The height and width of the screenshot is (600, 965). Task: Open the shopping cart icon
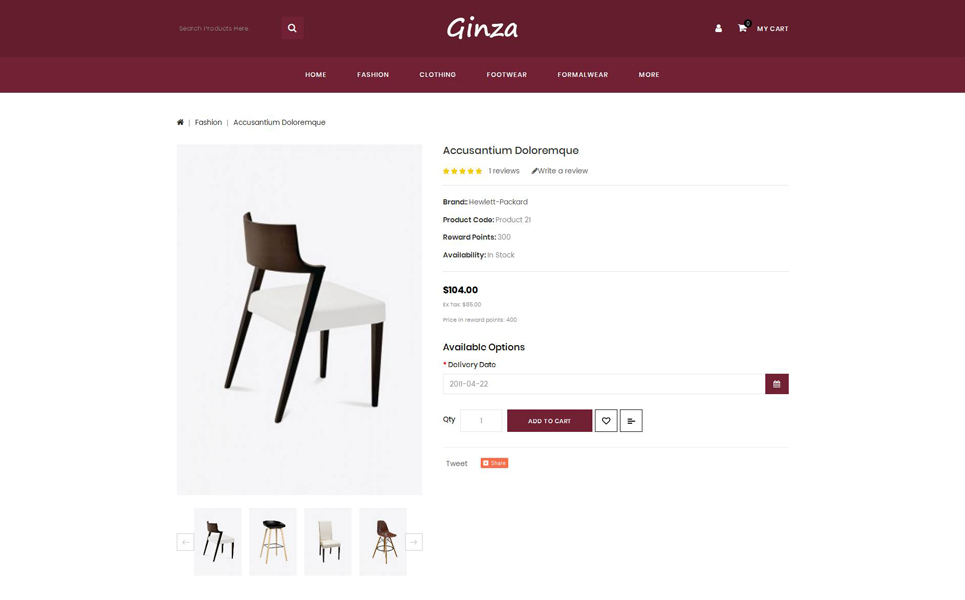(x=743, y=28)
